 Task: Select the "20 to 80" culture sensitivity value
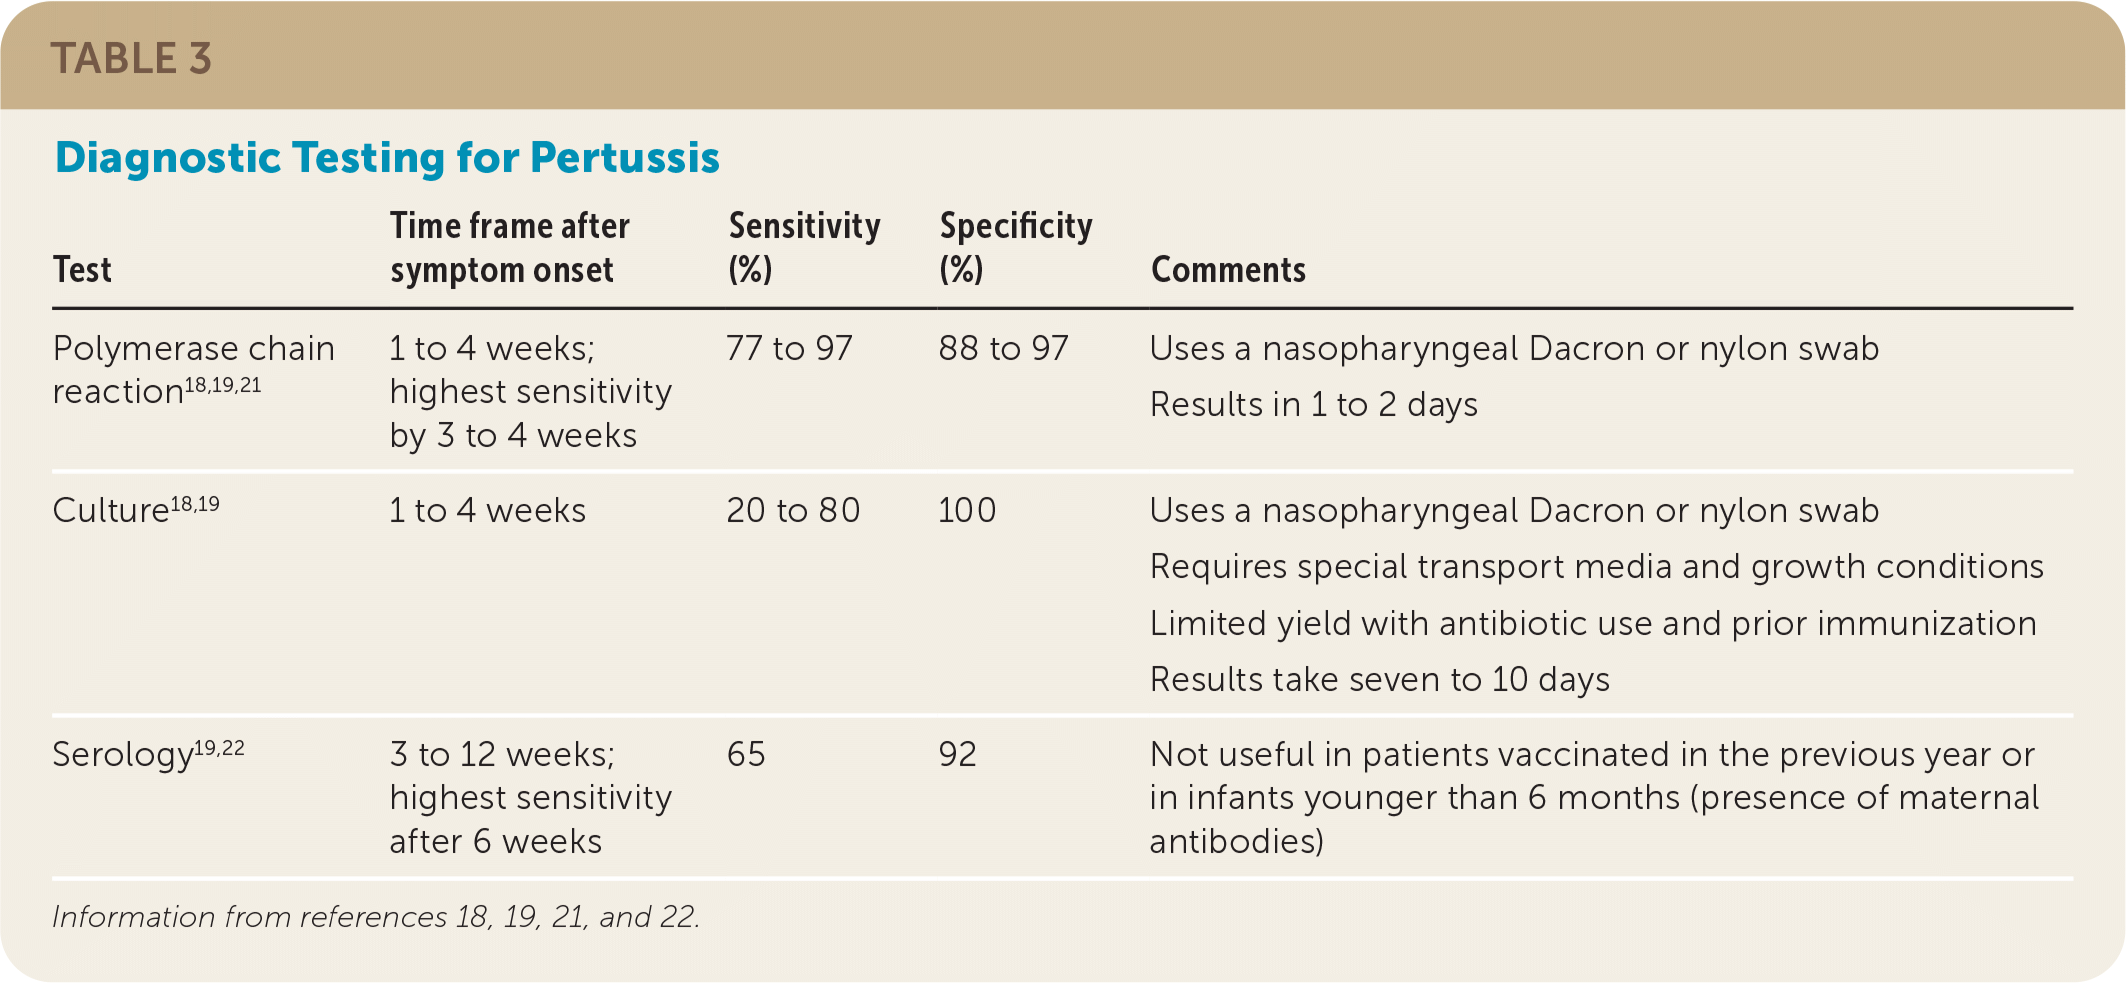click(793, 511)
